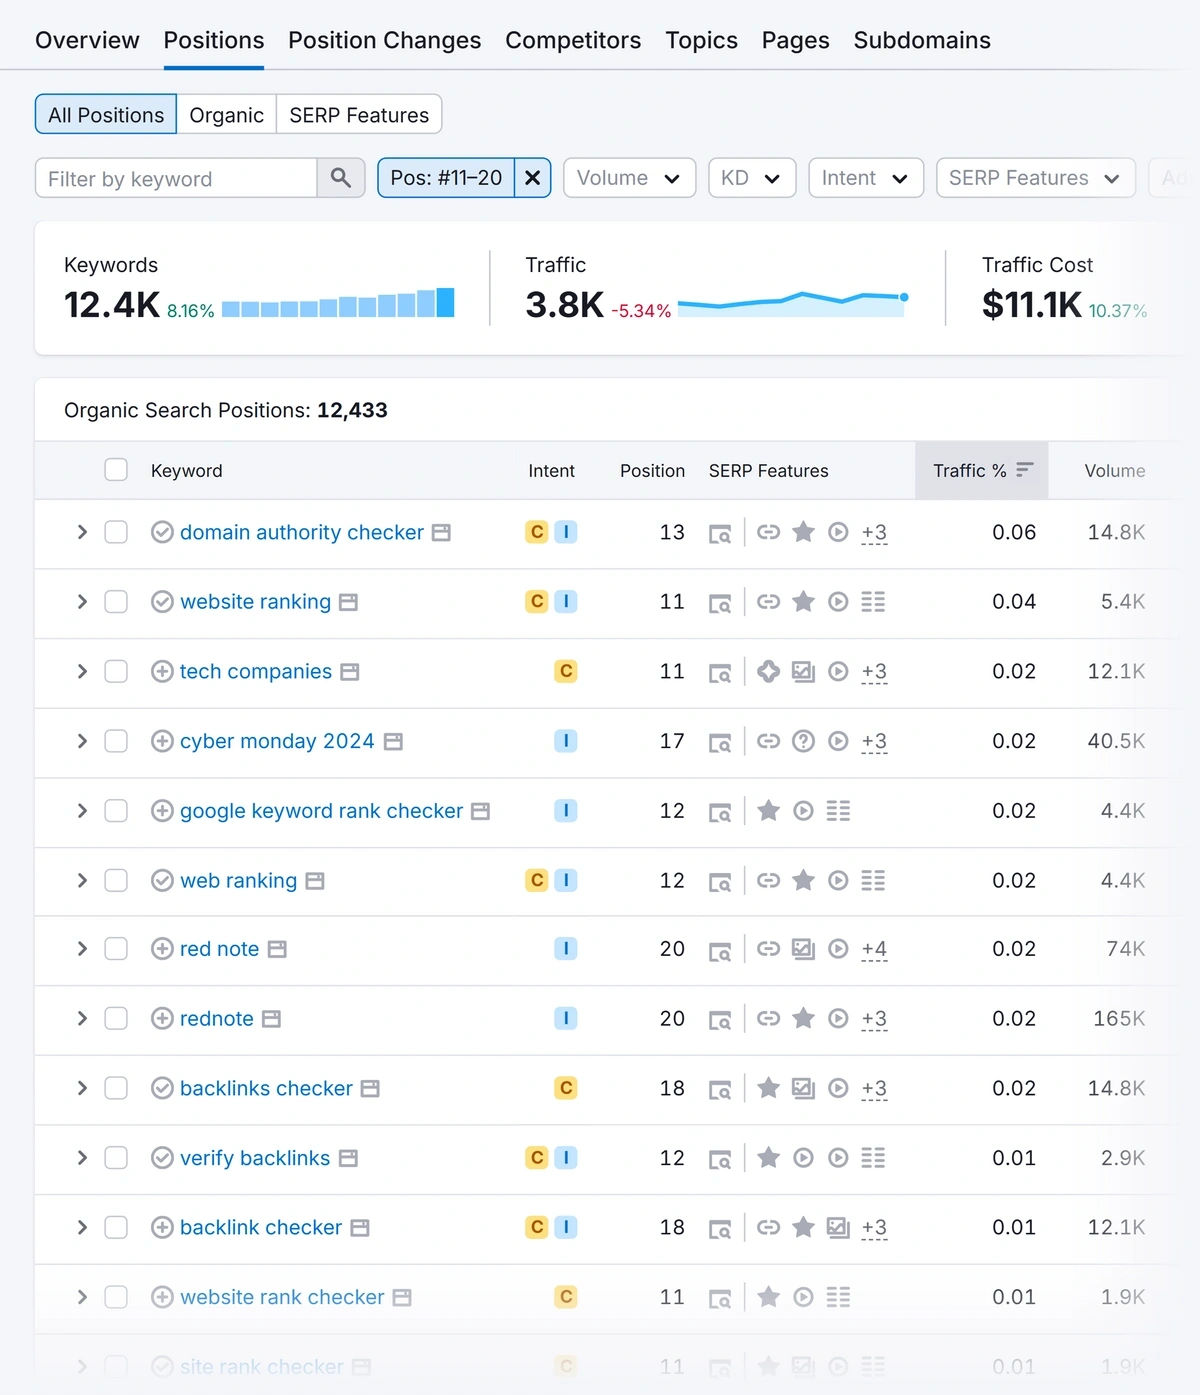Open the Intent filter dropdown
Screen dimensions: 1200x1395
pyautogui.click(x=866, y=178)
